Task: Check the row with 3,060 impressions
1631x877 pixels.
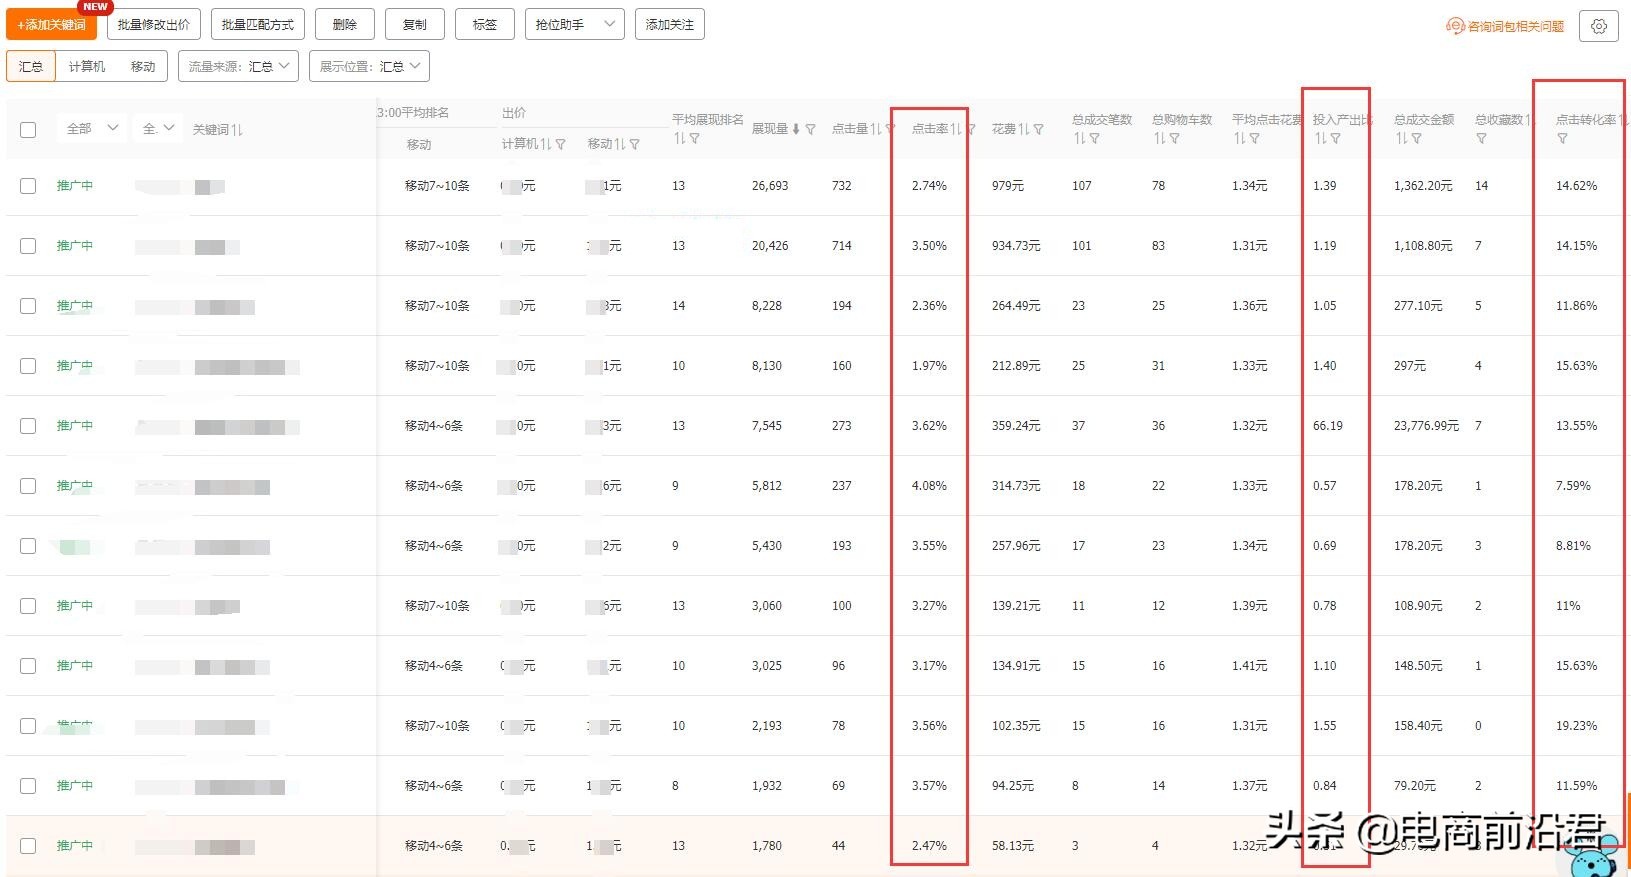Action: click(x=28, y=606)
